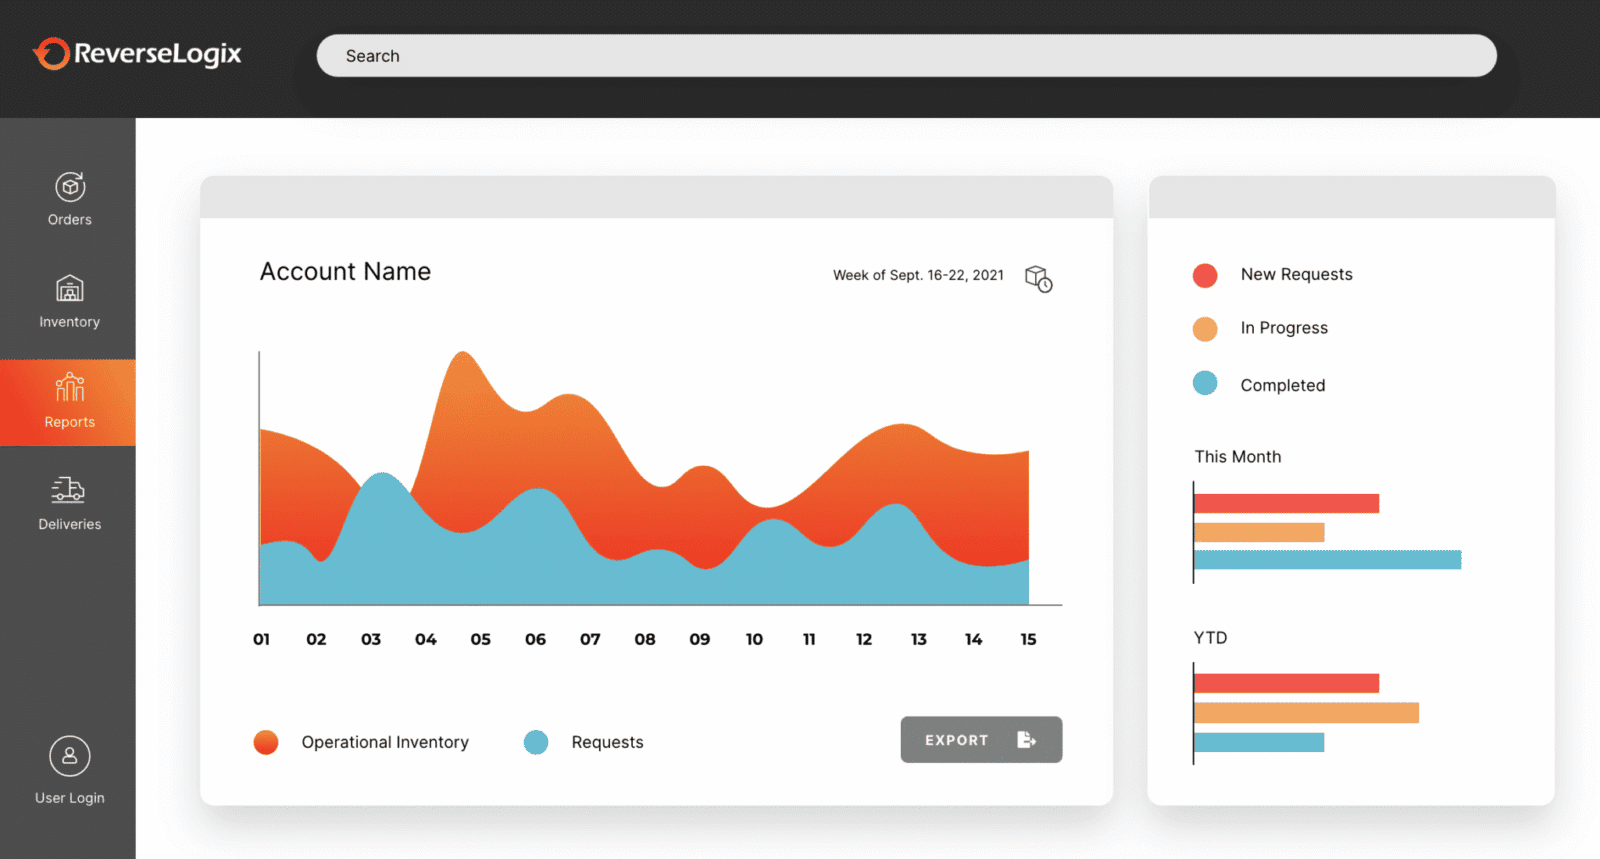1600x859 pixels.
Task: Click the 08 axis label
Action: pos(645,639)
